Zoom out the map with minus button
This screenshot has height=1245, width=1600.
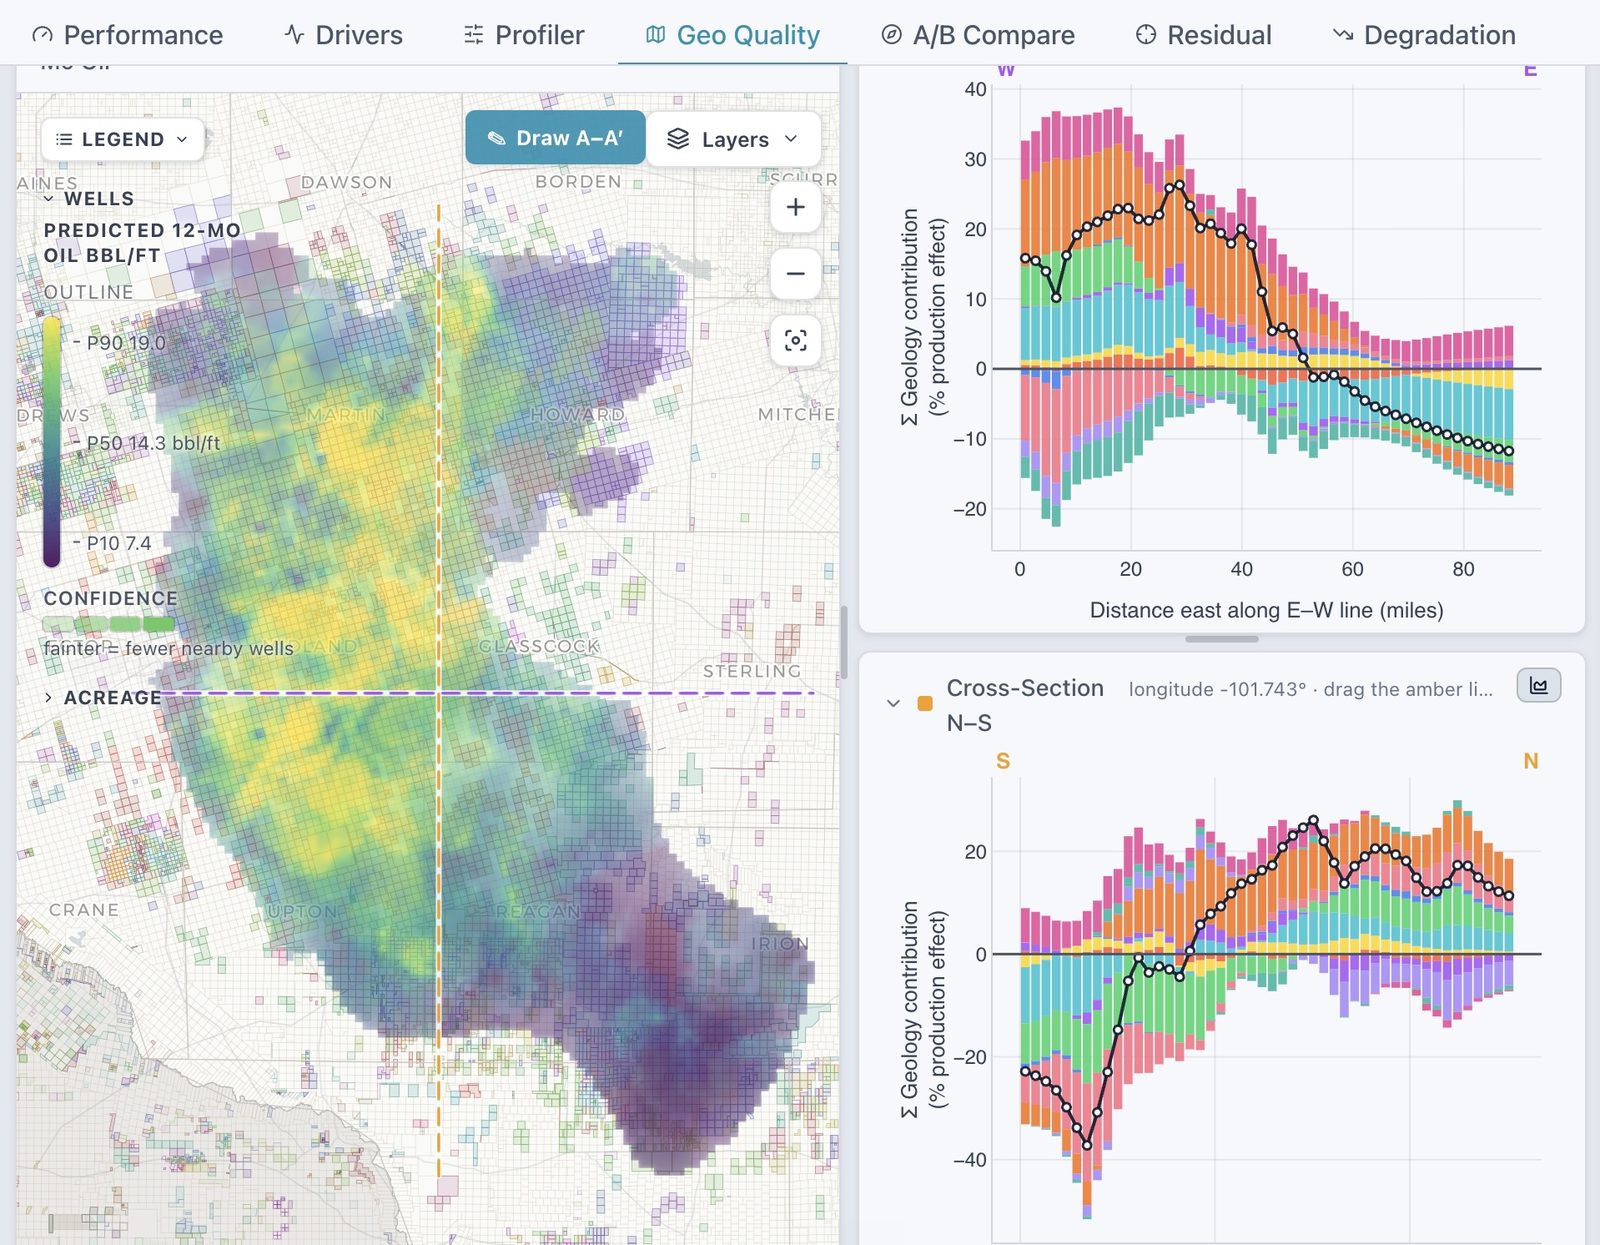(x=796, y=273)
